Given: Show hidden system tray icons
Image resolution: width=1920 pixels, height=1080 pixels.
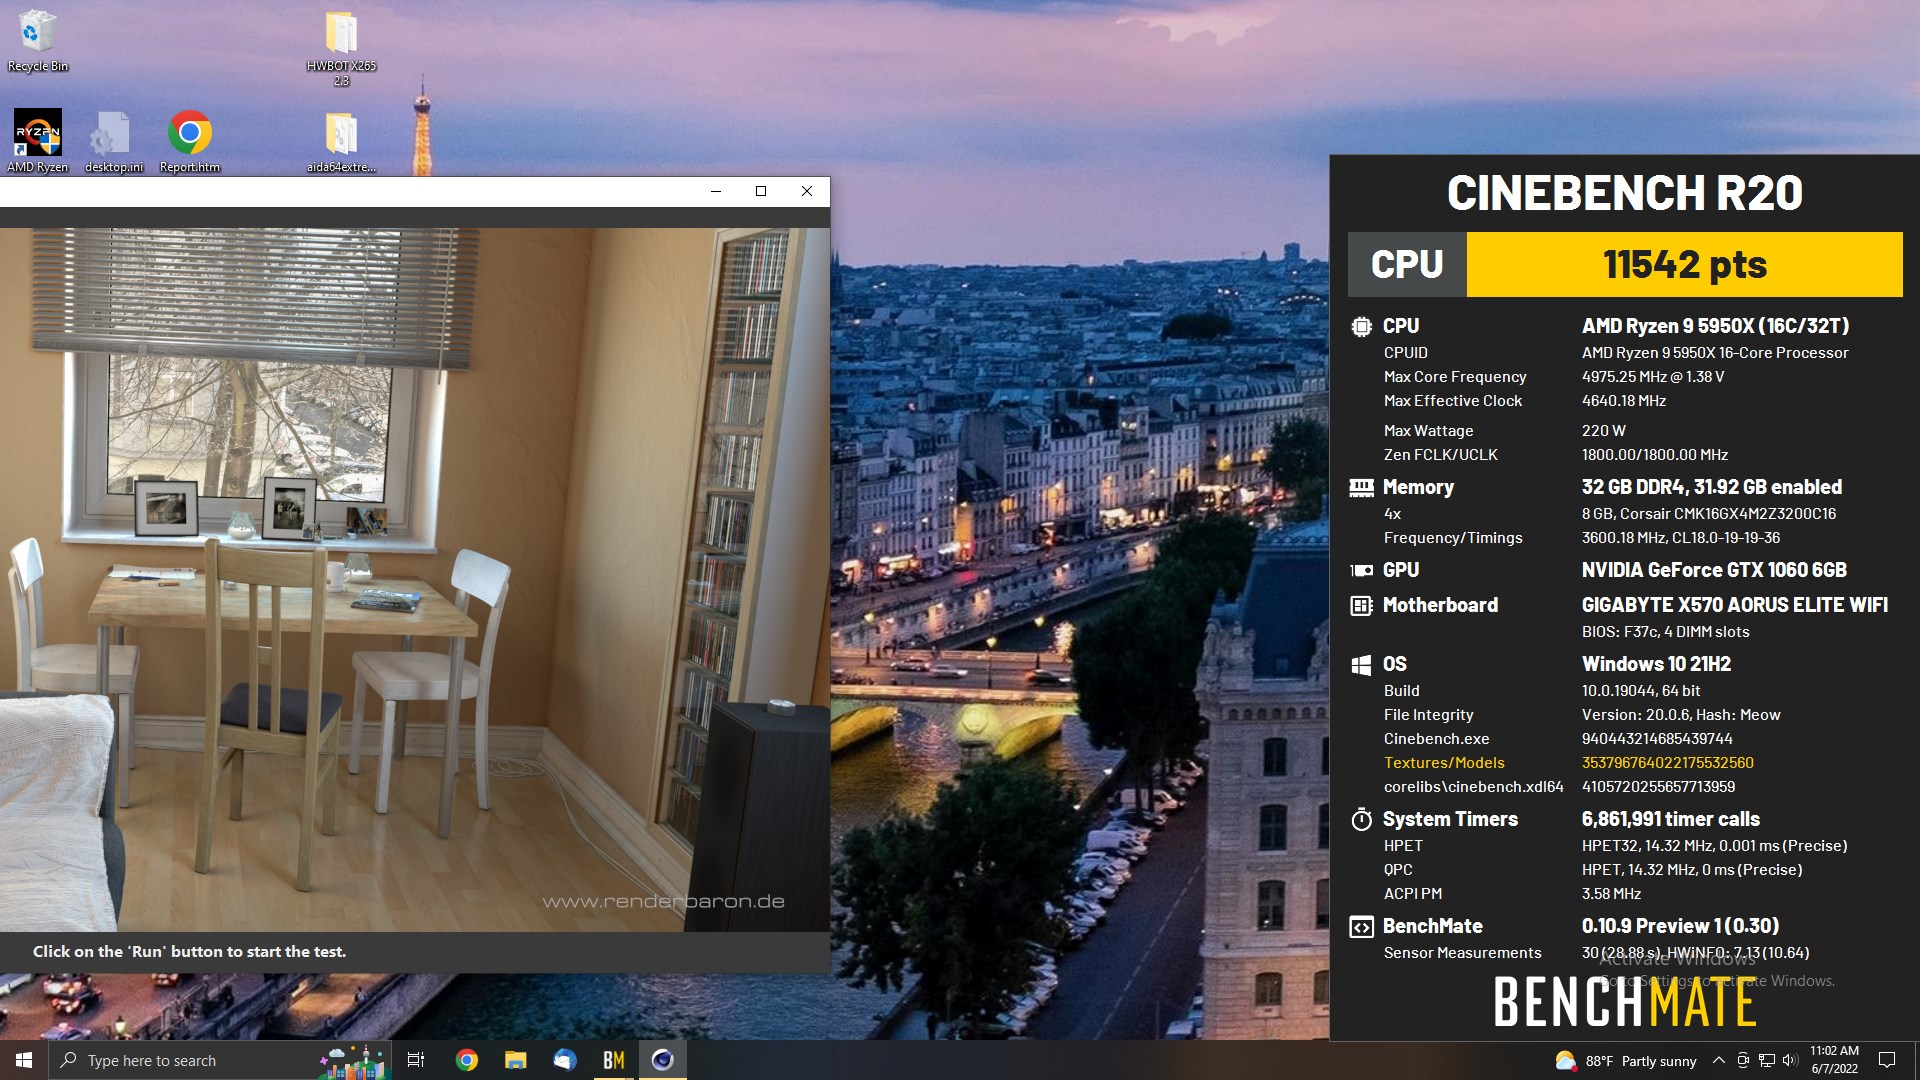Looking at the screenshot, I should (x=1718, y=1061).
